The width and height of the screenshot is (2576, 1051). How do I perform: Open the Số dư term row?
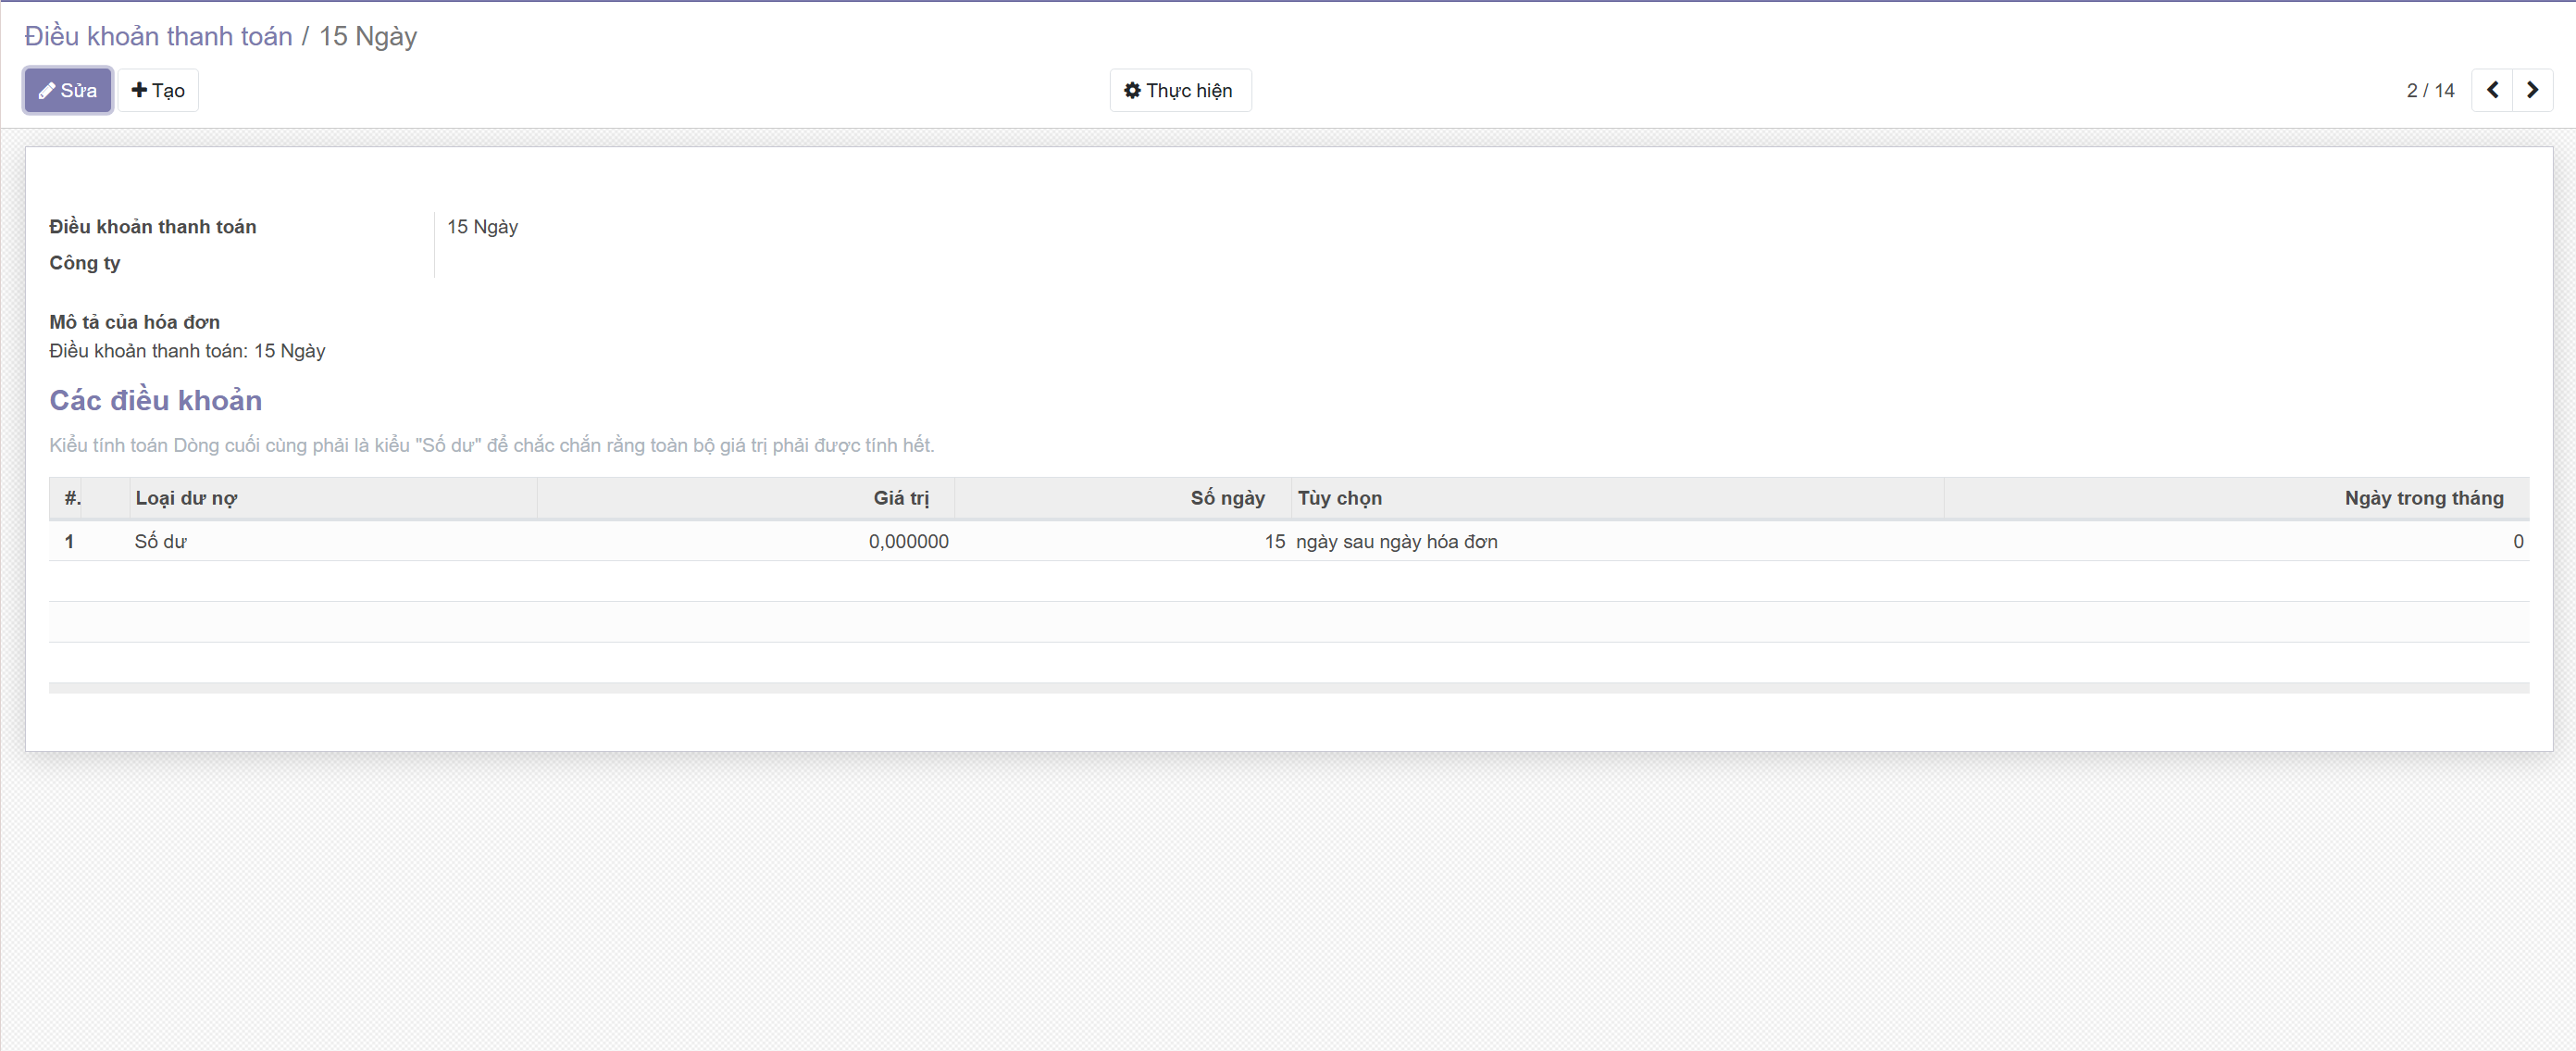160,541
